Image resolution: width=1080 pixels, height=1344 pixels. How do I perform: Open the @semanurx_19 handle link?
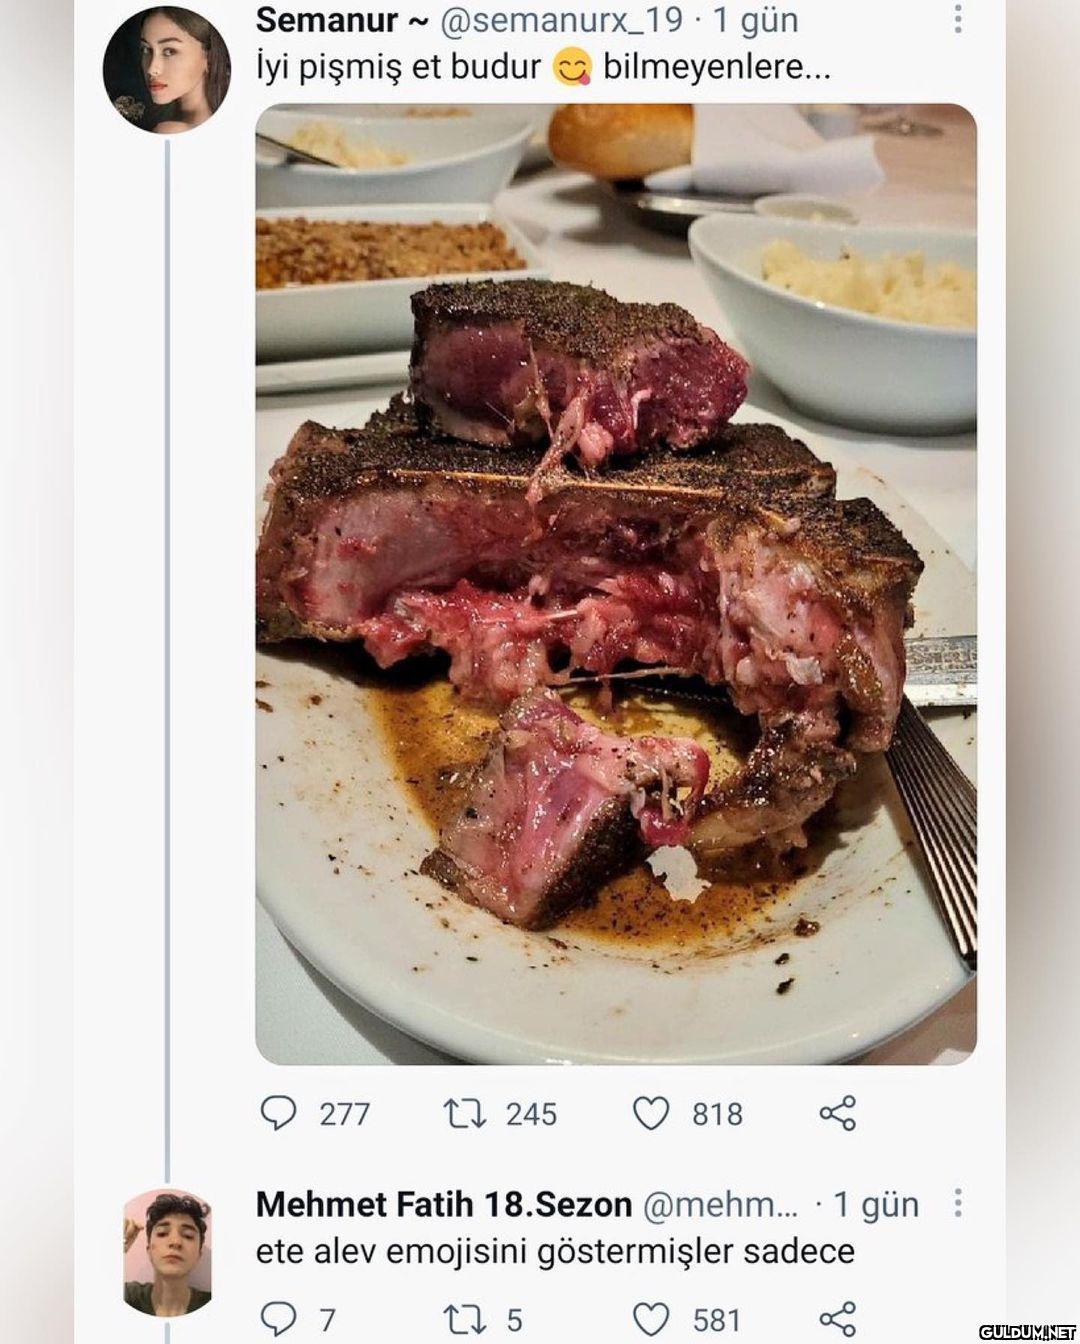click(561, 19)
